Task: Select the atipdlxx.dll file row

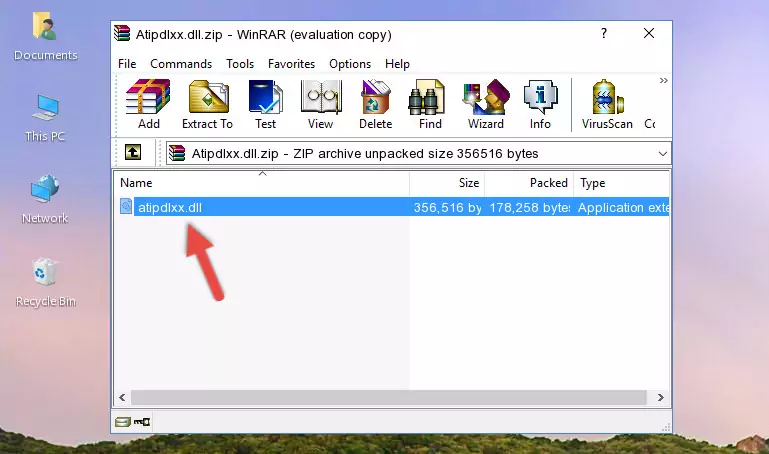Action: tap(392, 207)
